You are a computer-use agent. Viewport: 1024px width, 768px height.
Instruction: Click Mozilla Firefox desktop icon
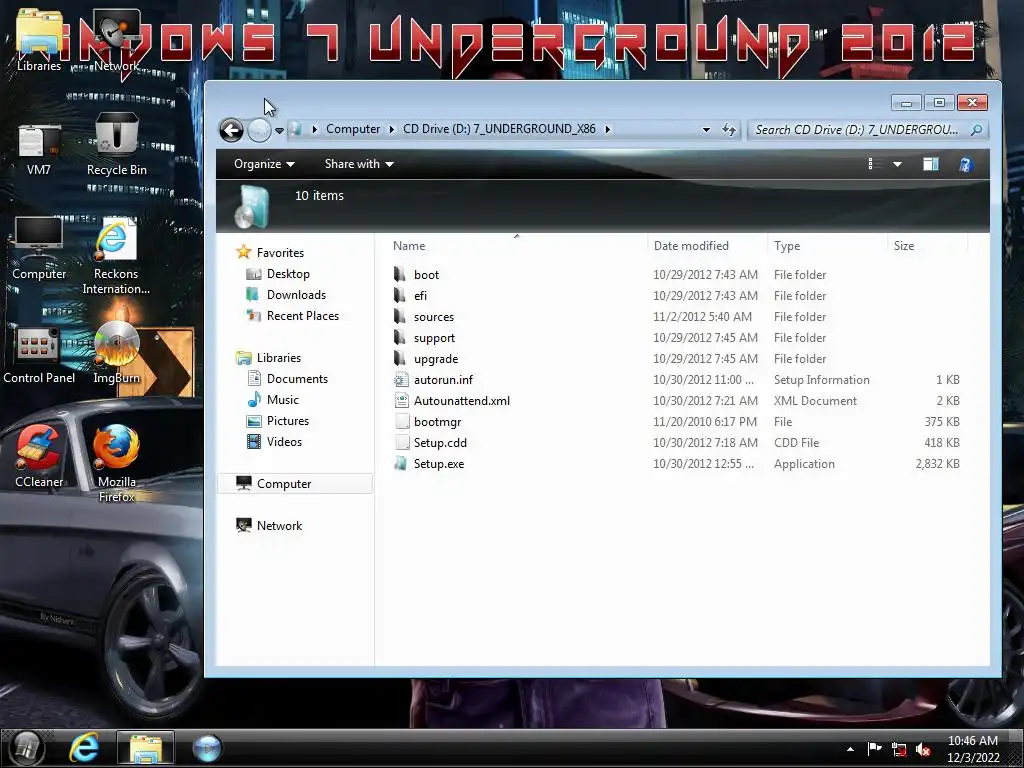(x=117, y=464)
